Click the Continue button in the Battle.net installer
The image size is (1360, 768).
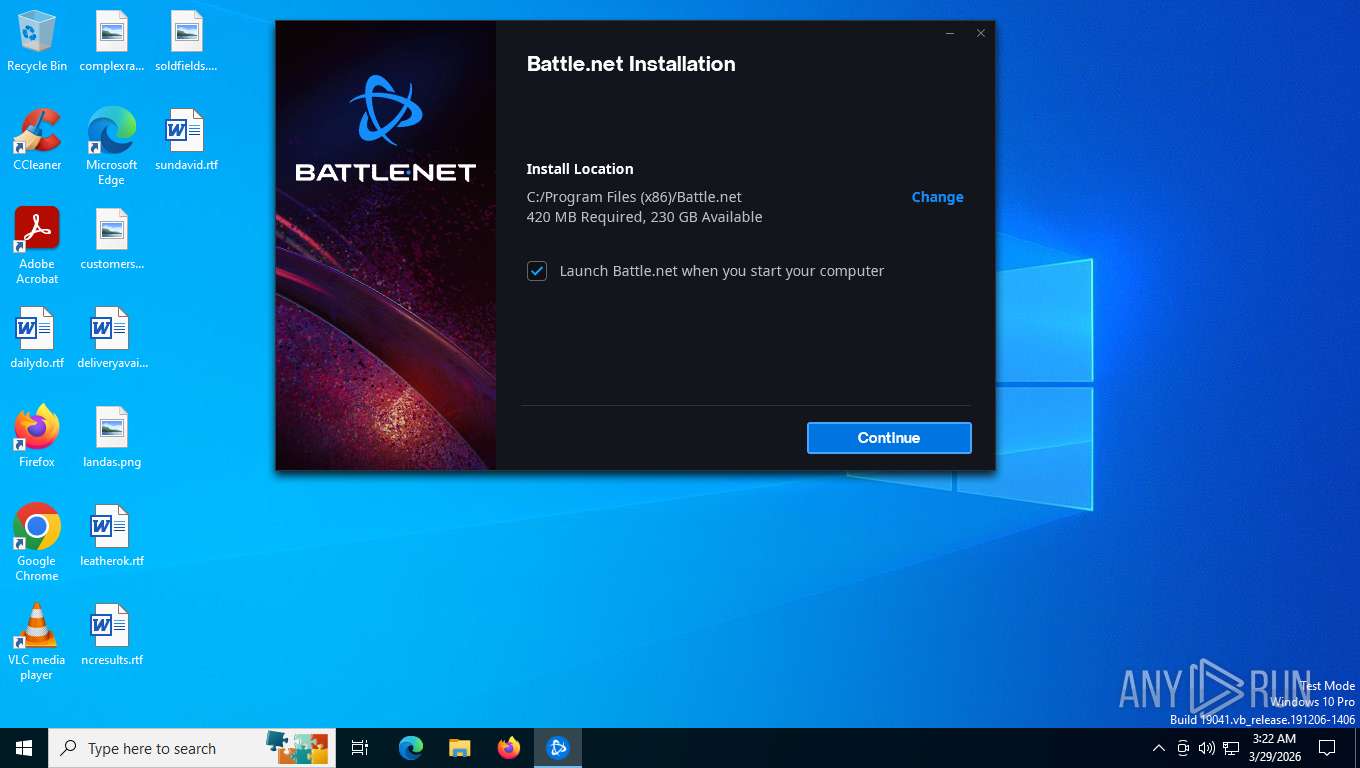(x=889, y=438)
